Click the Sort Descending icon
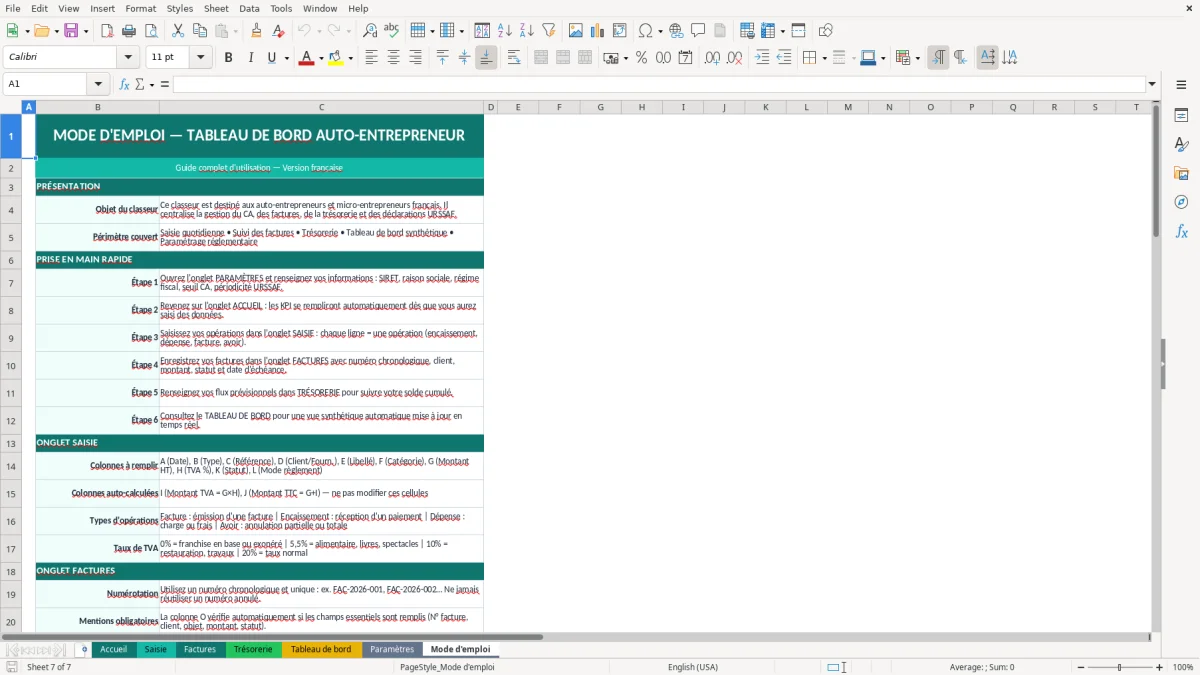This screenshot has width=1200, height=675. click(526, 31)
